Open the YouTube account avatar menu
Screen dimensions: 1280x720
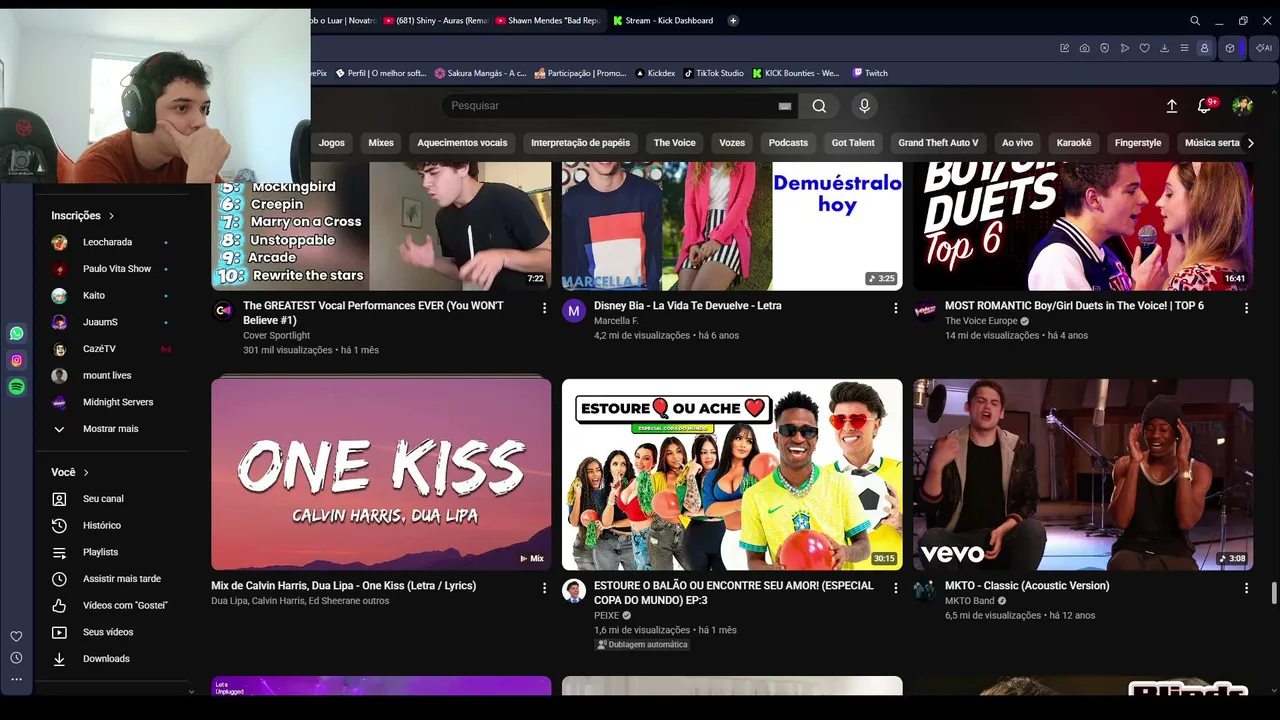tap(1242, 106)
